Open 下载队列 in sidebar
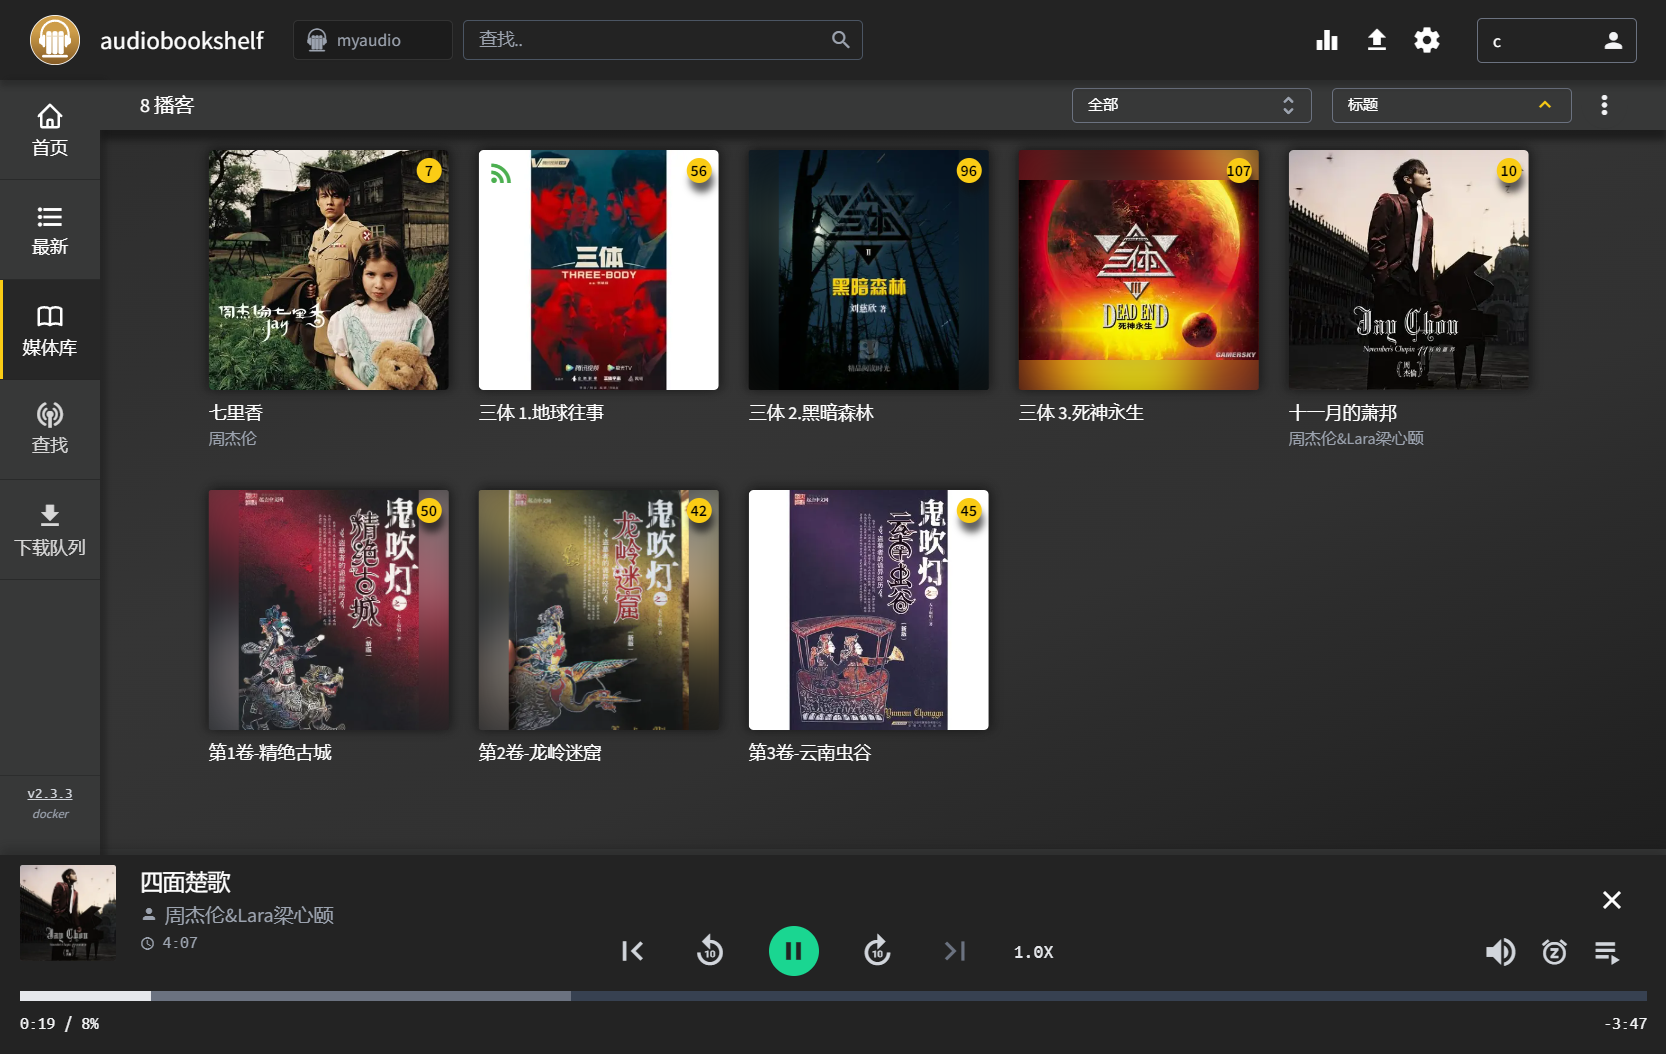 pos(50,530)
